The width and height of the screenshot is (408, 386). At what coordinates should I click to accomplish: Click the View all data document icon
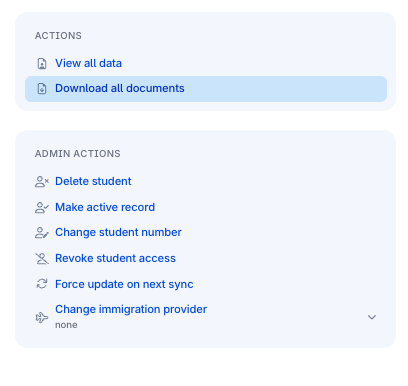(x=42, y=63)
